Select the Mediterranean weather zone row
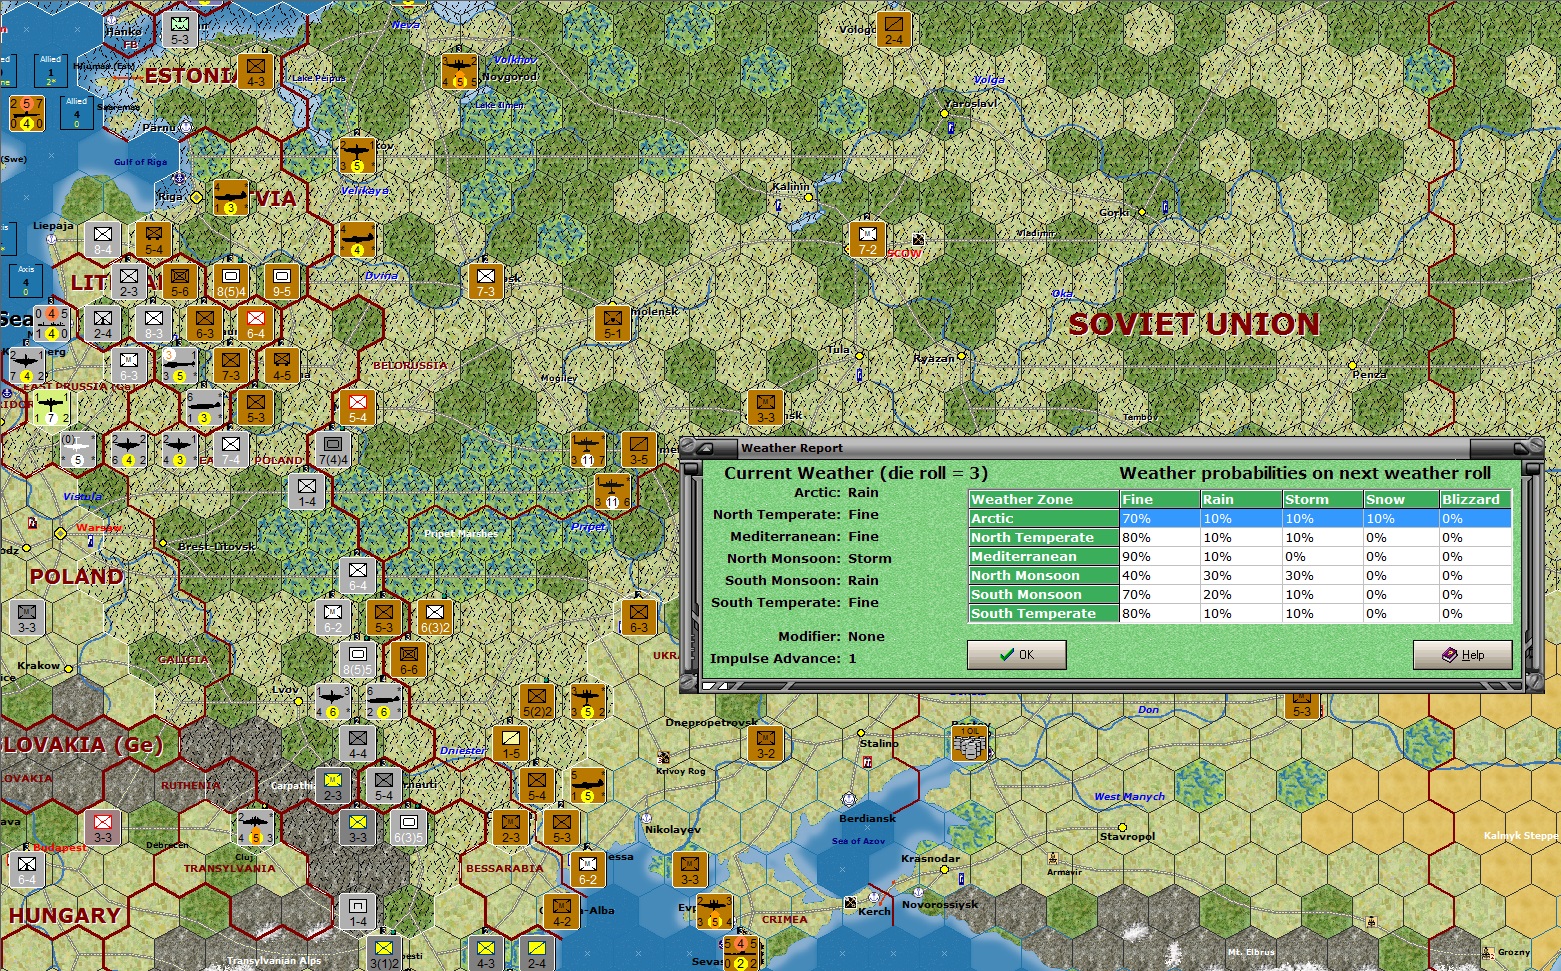The width and height of the screenshot is (1561, 971). point(1240,556)
